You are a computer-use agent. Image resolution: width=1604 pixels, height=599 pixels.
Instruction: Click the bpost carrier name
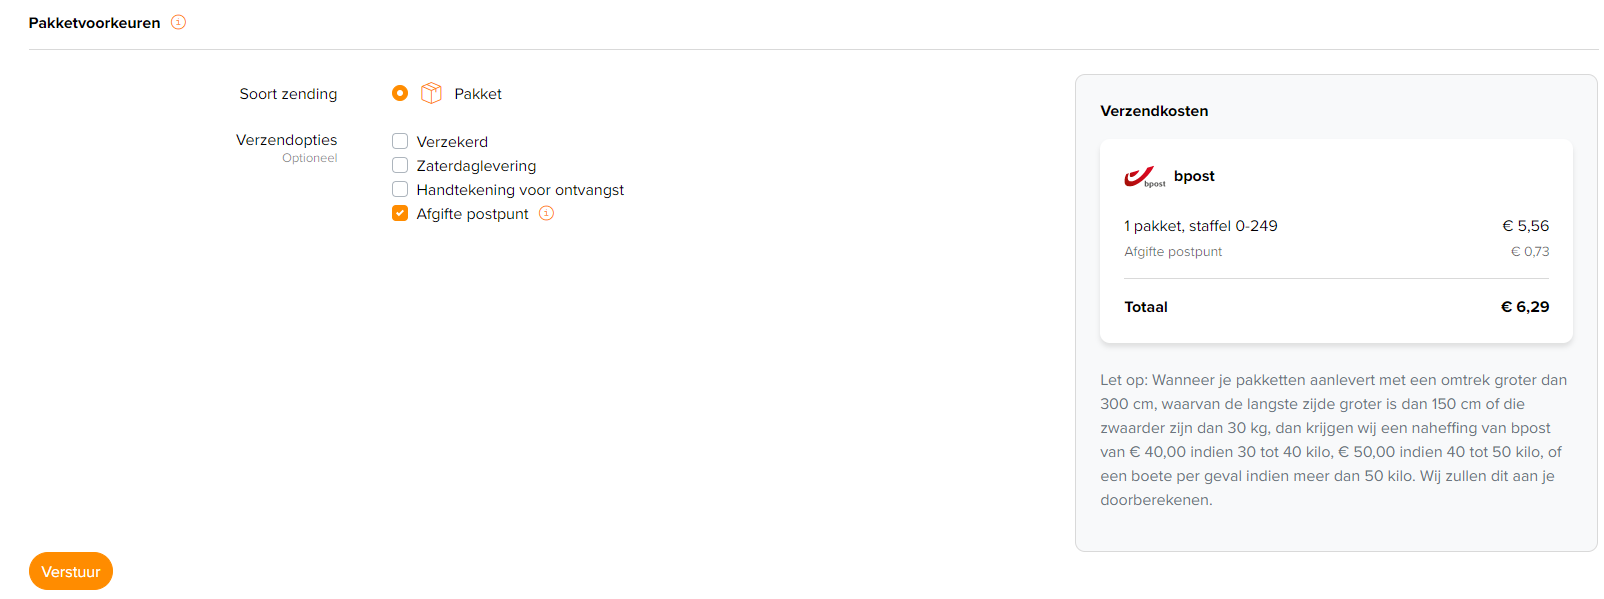1194,176
